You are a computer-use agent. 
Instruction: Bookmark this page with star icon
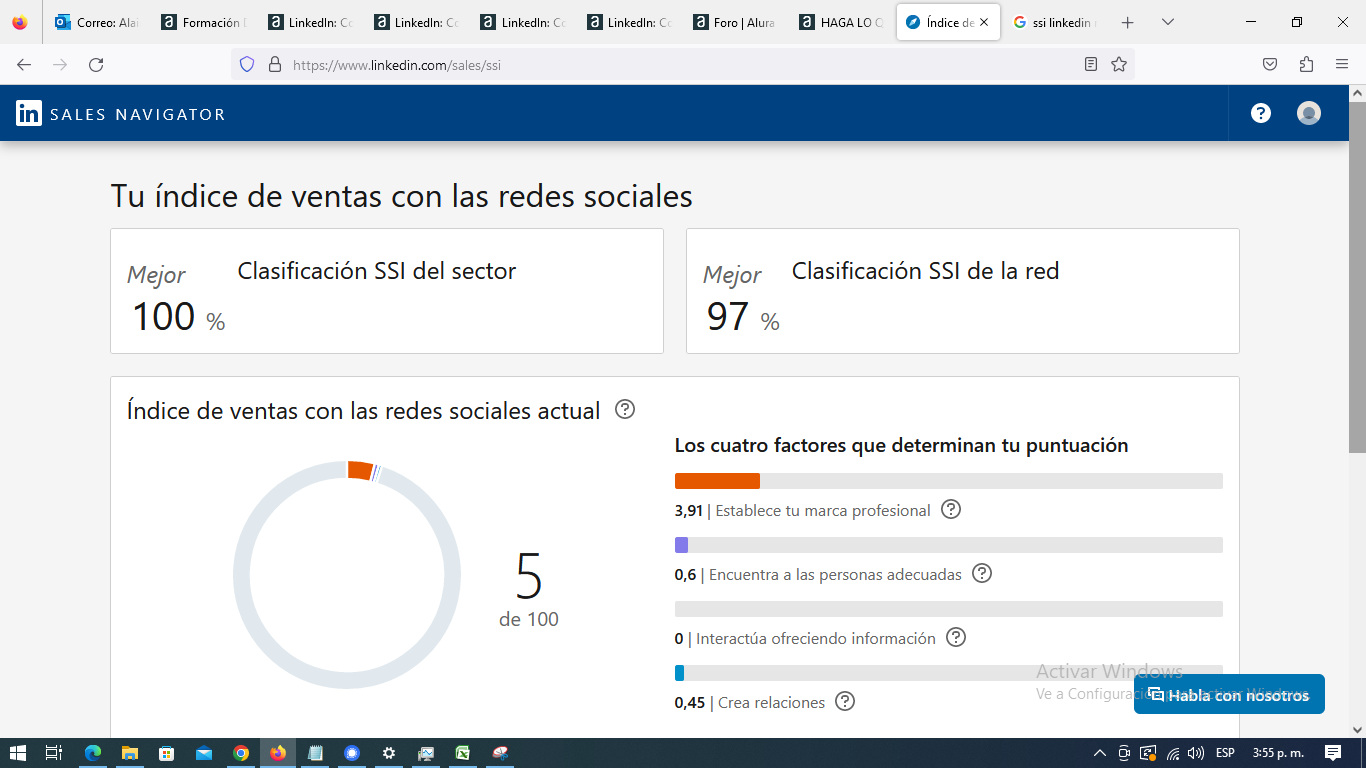pyautogui.click(x=1119, y=64)
